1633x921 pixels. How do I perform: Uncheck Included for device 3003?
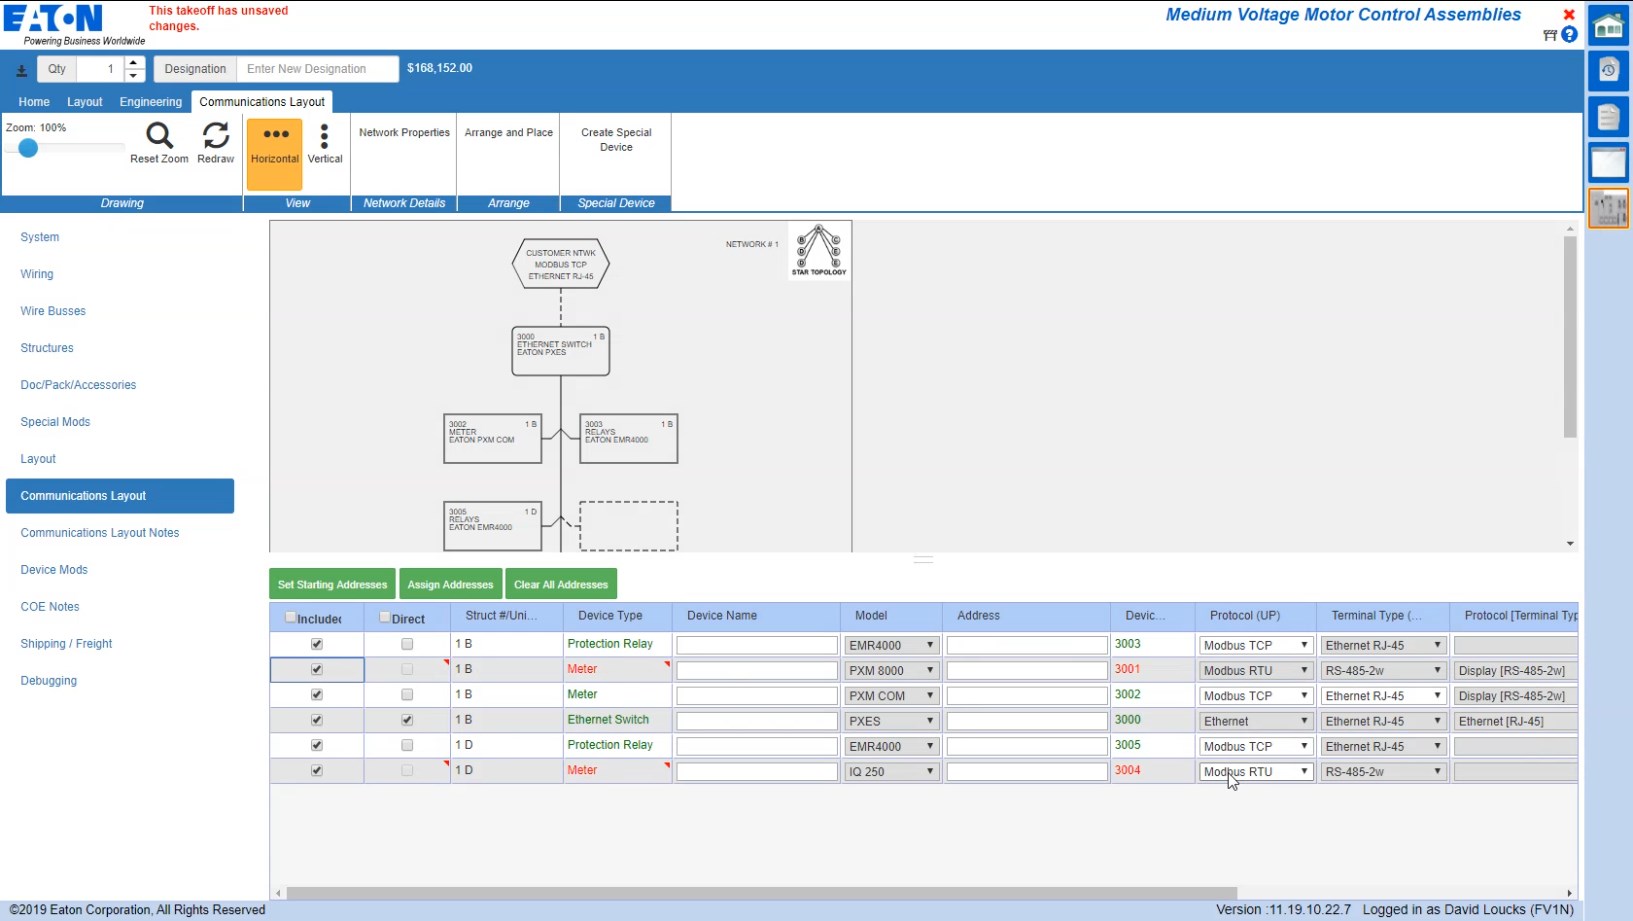317,644
